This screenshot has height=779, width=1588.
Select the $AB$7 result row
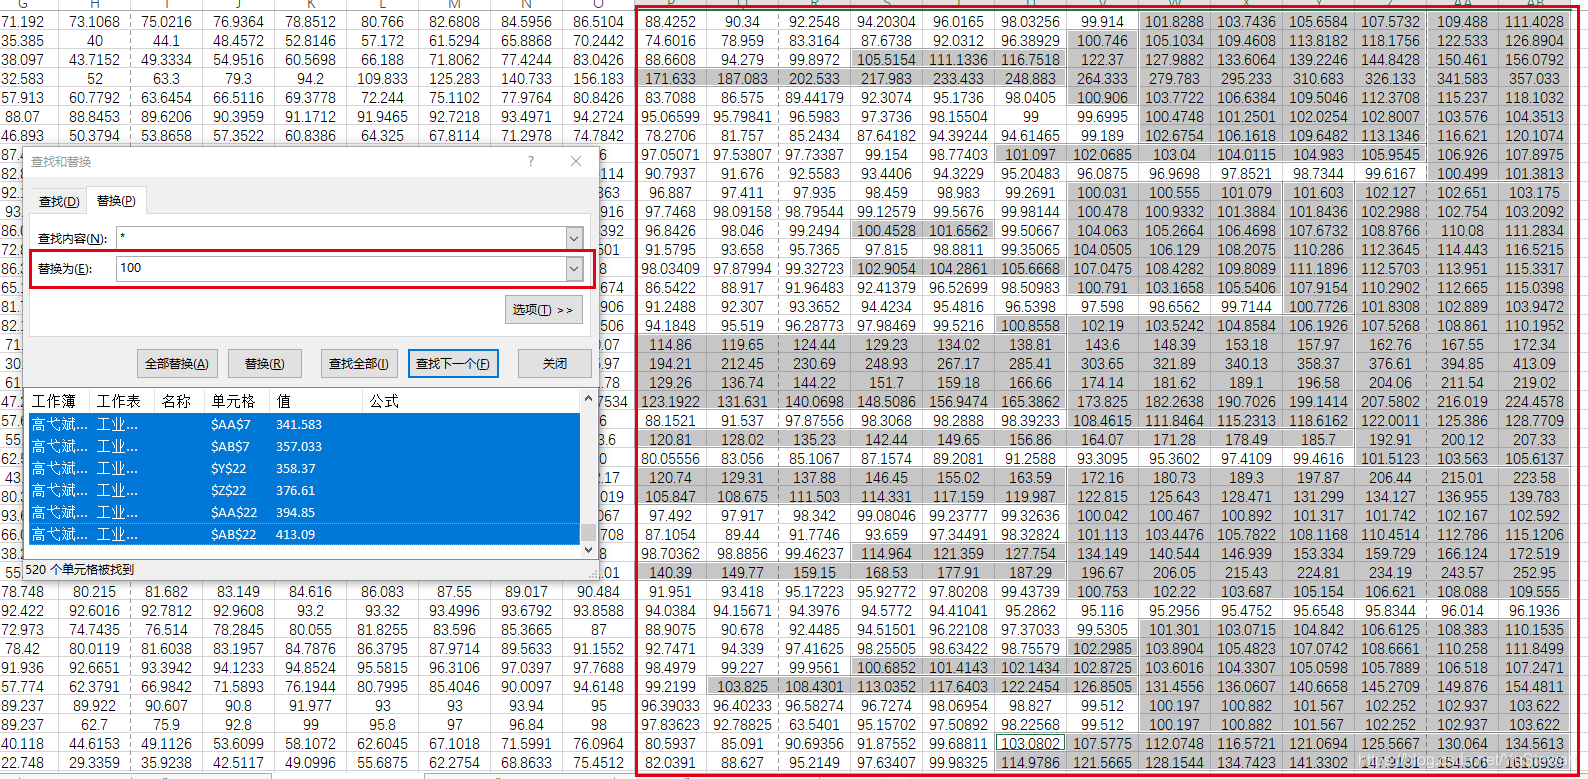[305, 447]
